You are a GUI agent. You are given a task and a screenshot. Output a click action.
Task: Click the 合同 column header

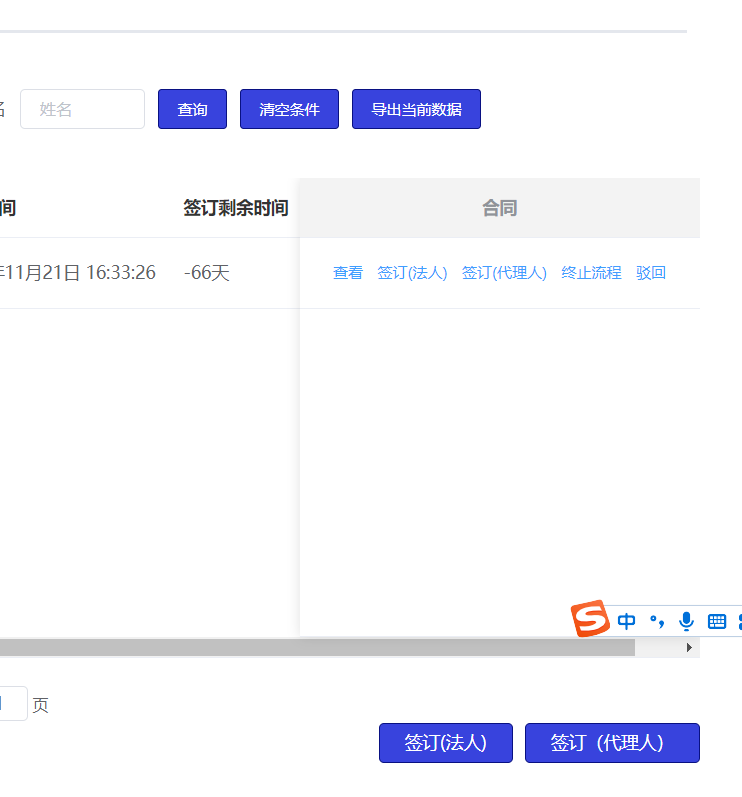pyautogui.click(x=499, y=208)
